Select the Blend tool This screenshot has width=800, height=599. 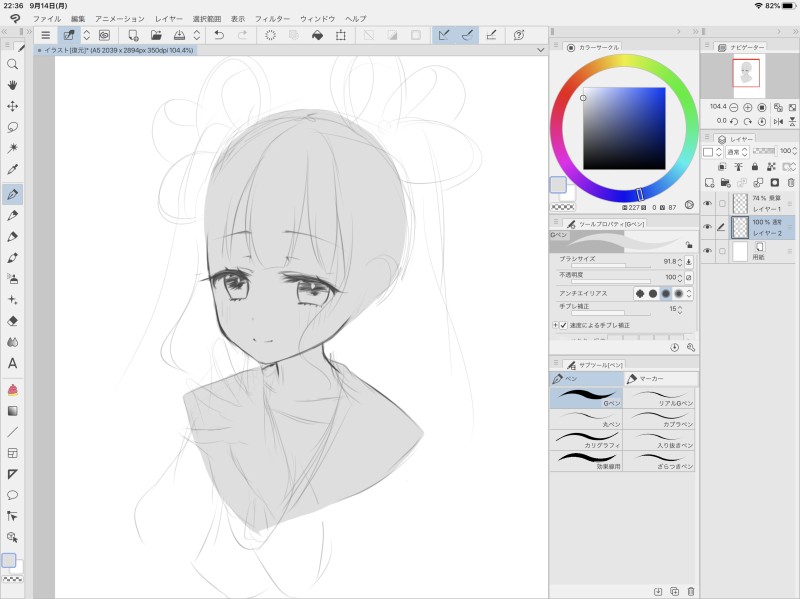pos(12,342)
